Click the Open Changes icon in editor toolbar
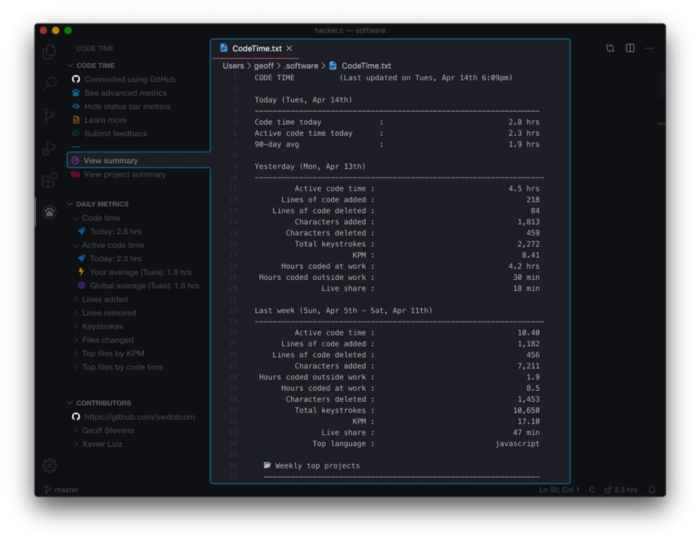700x542 pixels. pyautogui.click(x=610, y=48)
